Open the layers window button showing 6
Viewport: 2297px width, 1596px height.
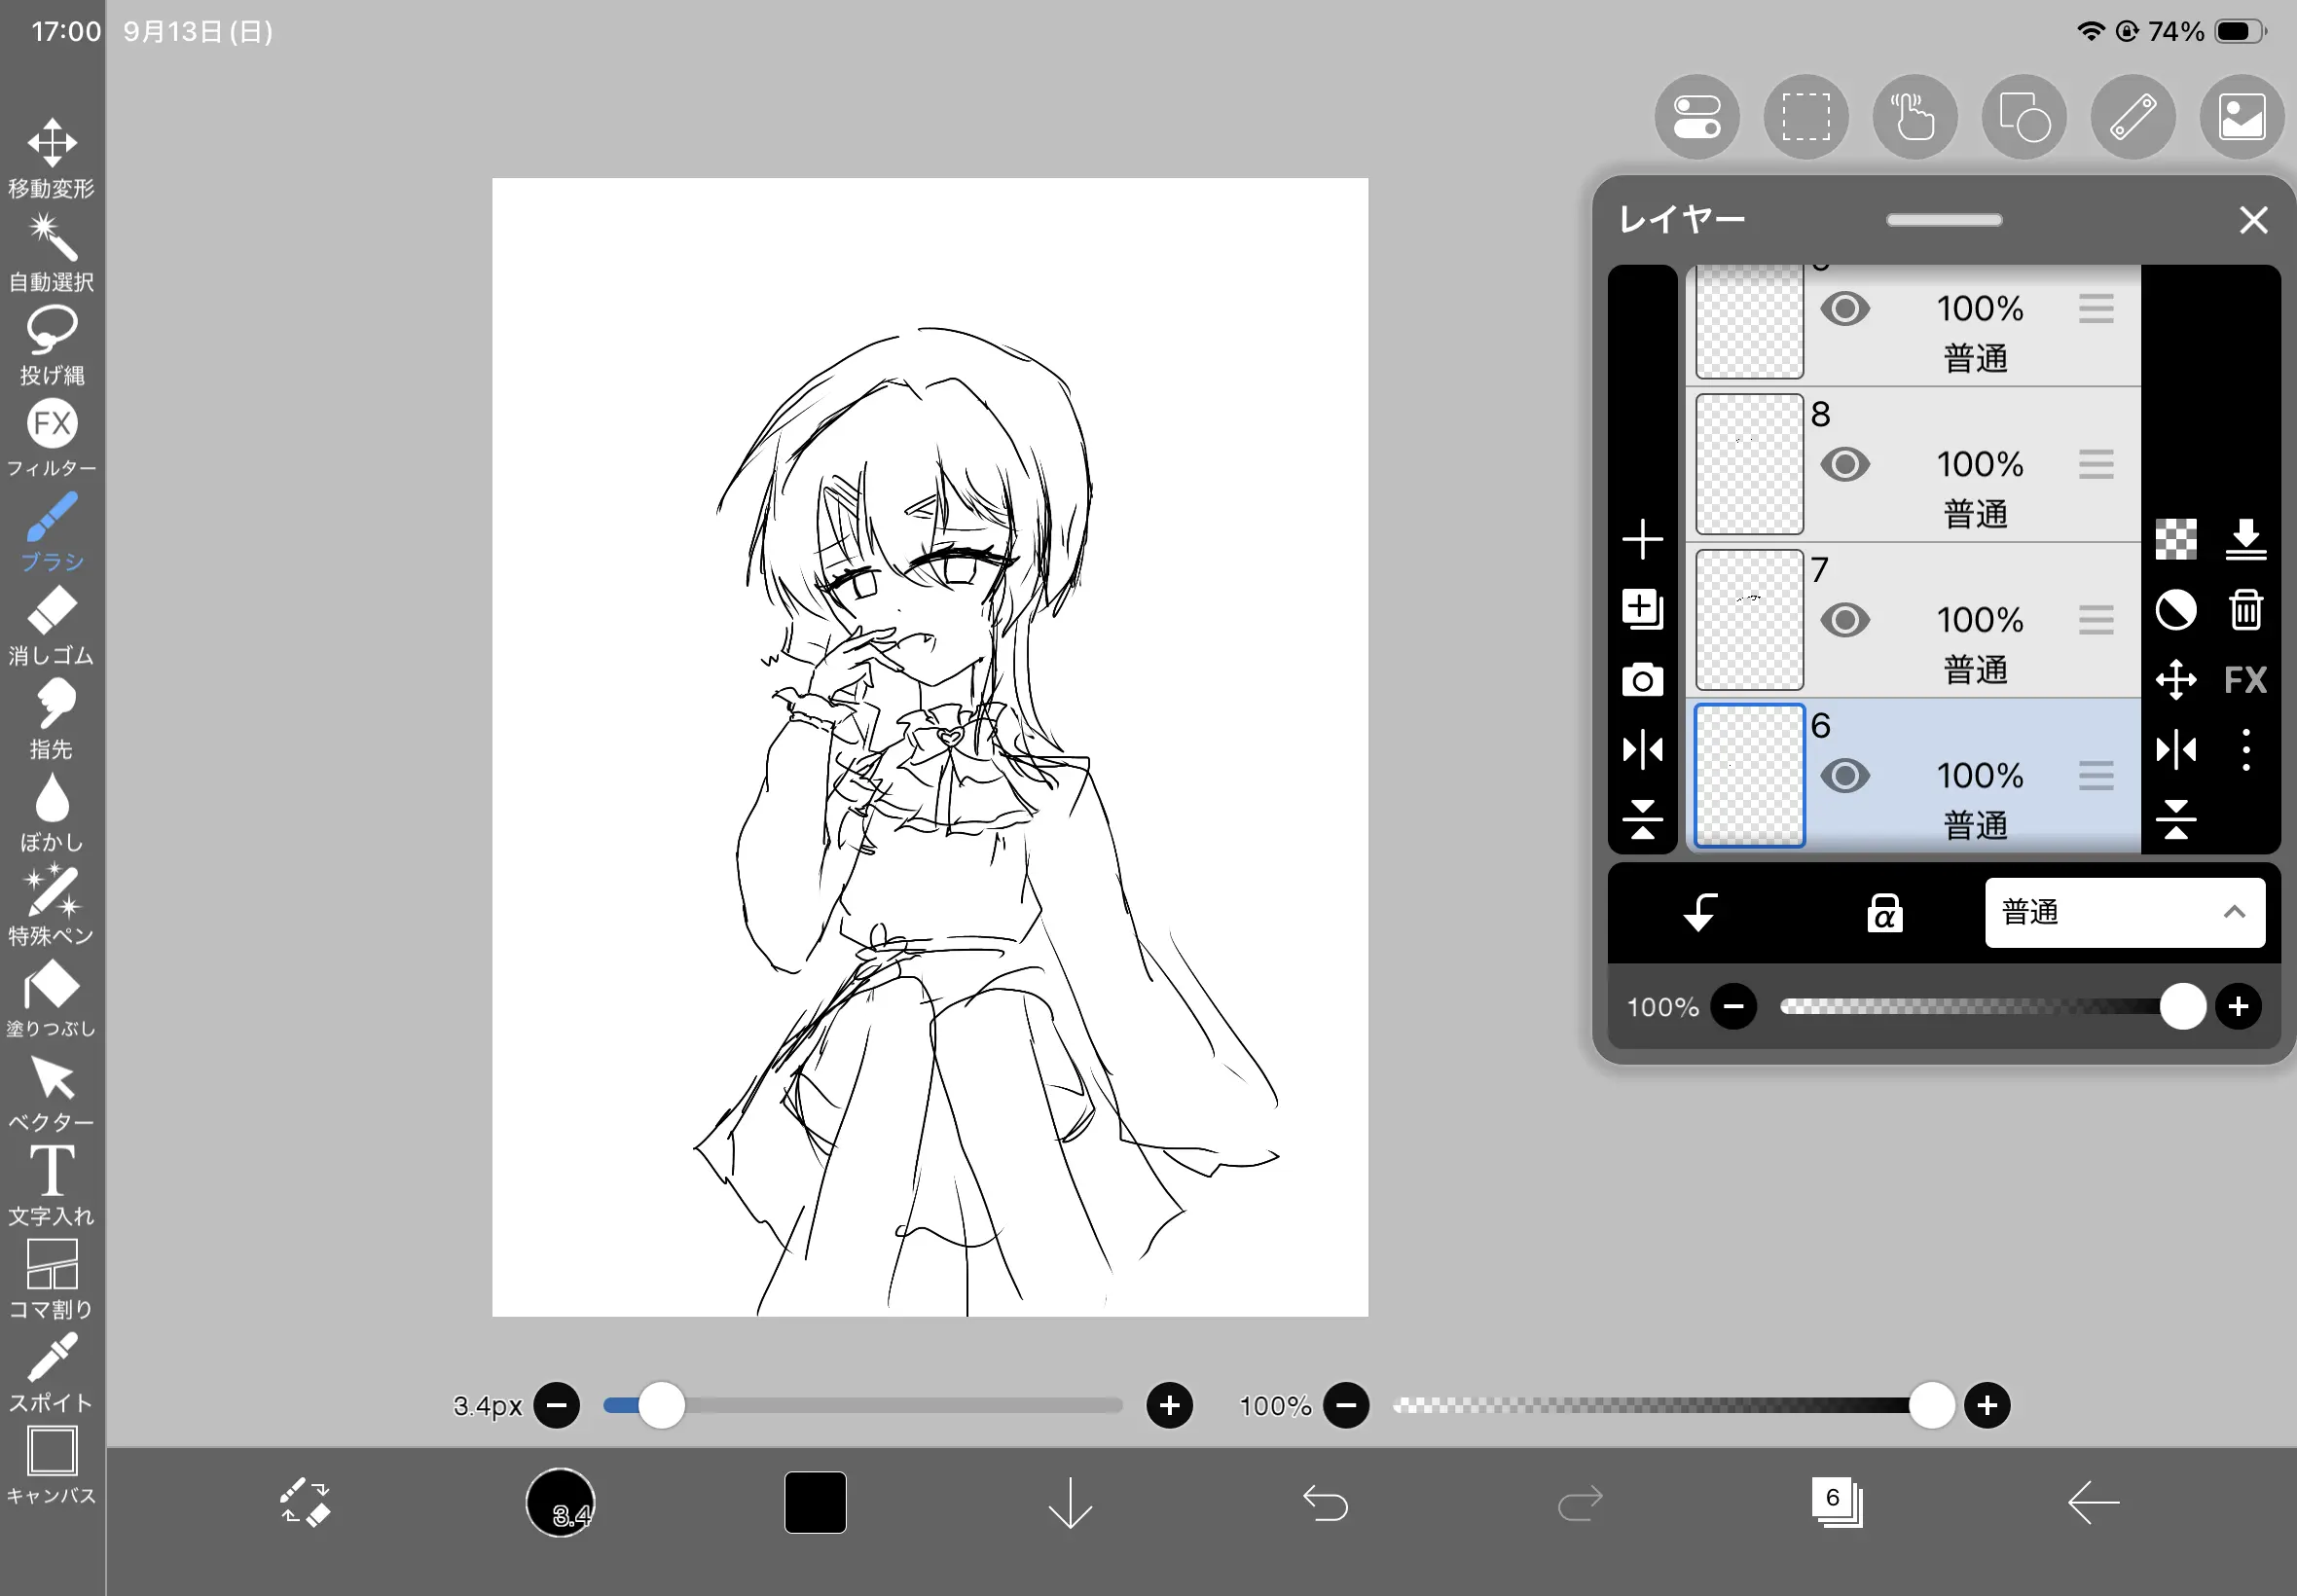(x=1836, y=1502)
